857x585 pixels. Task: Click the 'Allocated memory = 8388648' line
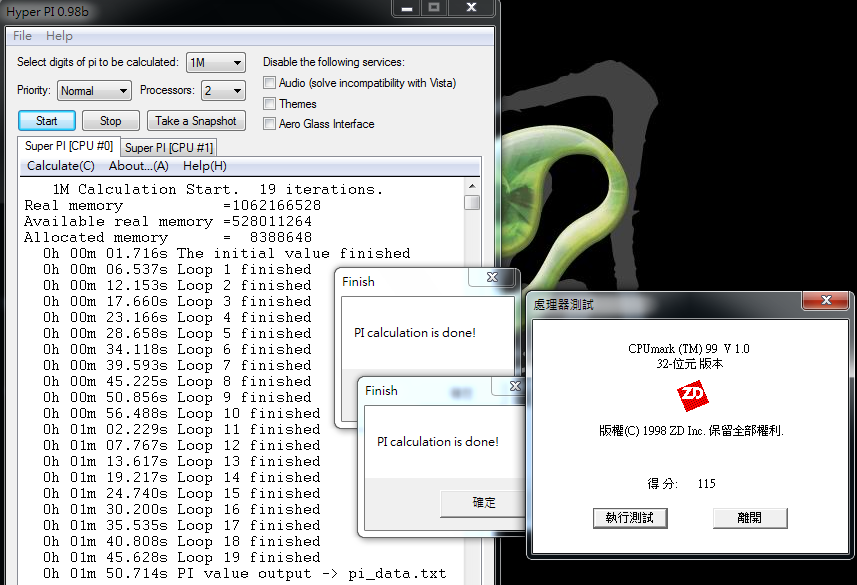168,237
